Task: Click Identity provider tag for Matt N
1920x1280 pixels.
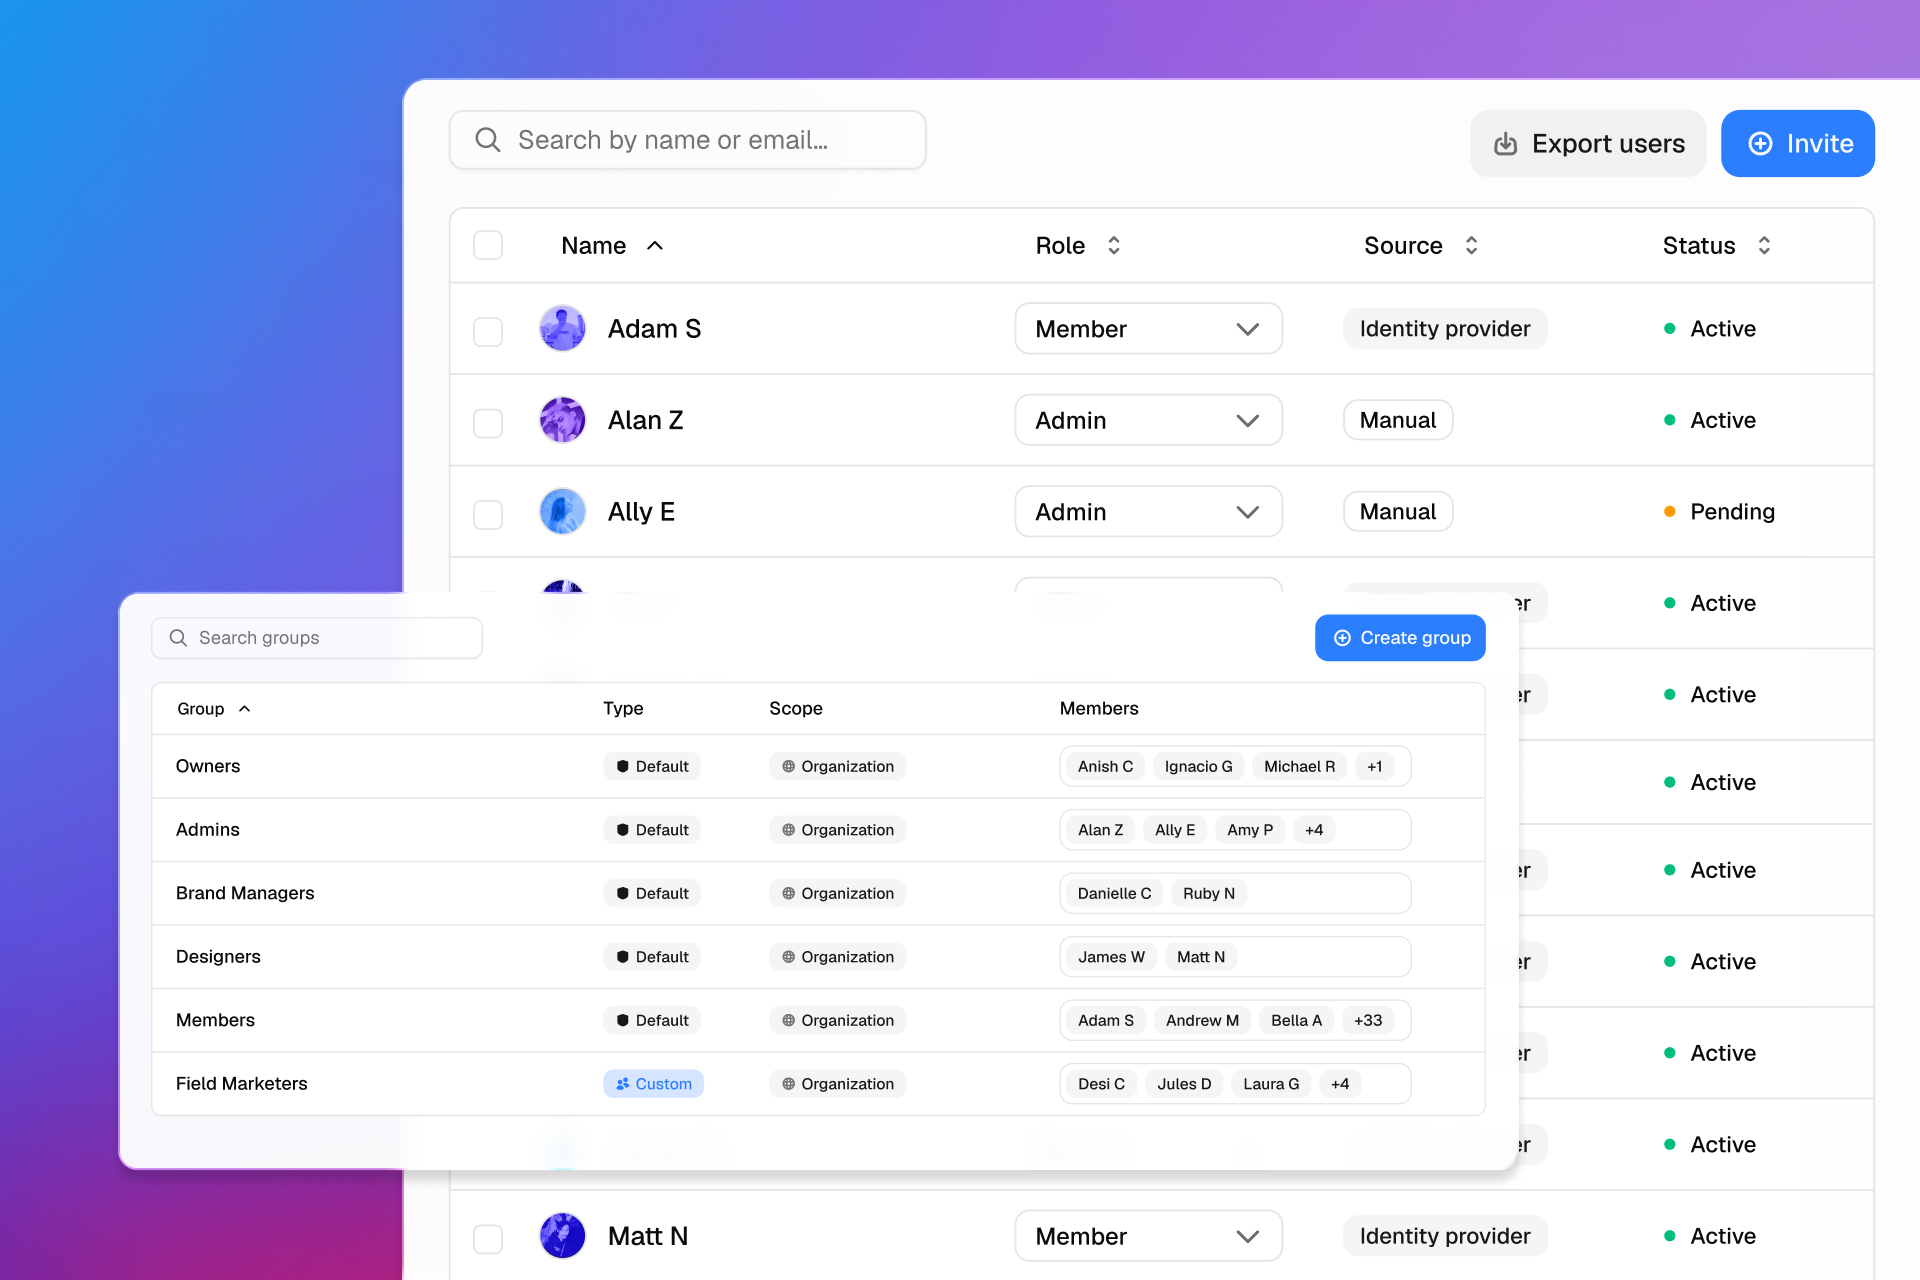Action: [1445, 1236]
